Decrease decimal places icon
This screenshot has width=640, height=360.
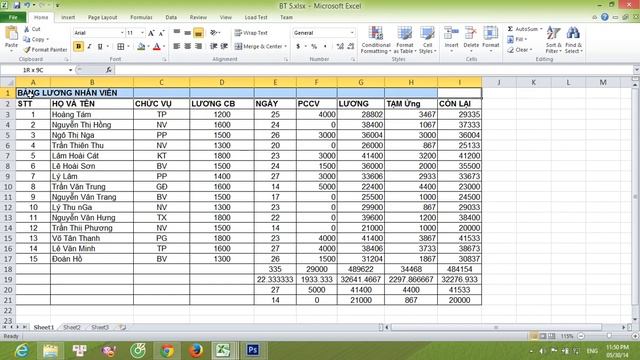(x=351, y=47)
